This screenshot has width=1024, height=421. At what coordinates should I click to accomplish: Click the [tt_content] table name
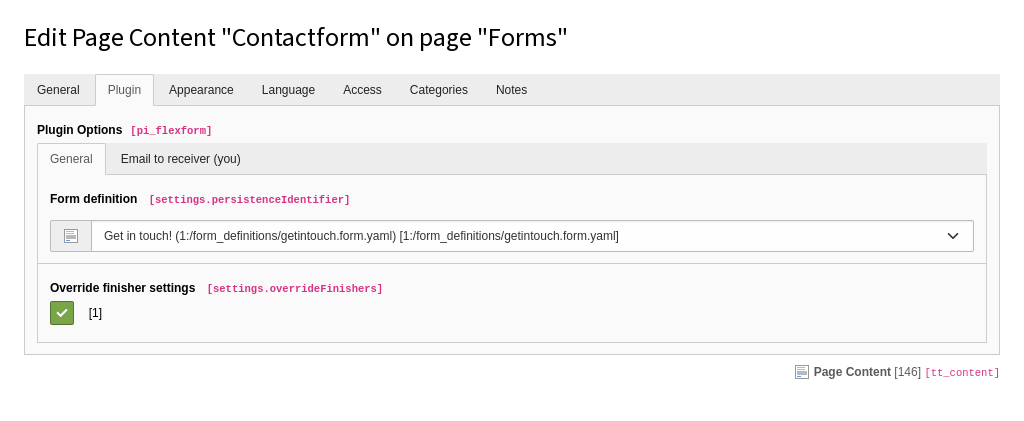pyautogui.click(x=961, y=373)
